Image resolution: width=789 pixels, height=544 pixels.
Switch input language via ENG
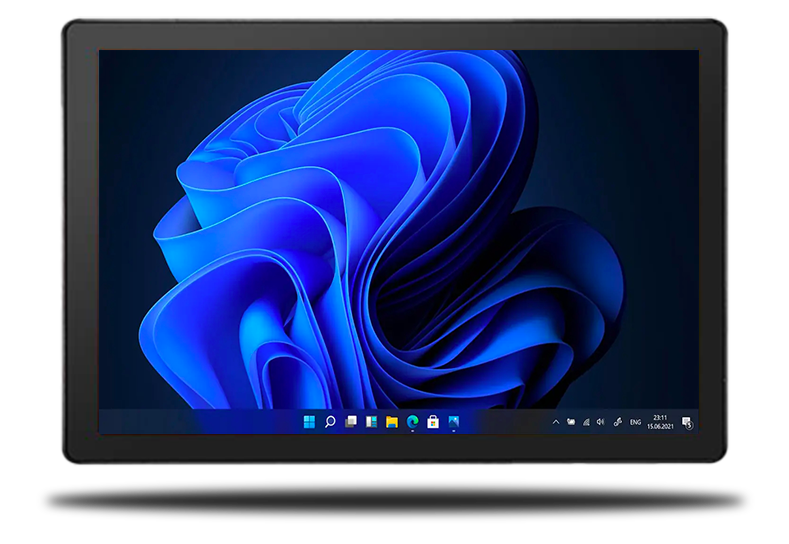pos(635,423)
